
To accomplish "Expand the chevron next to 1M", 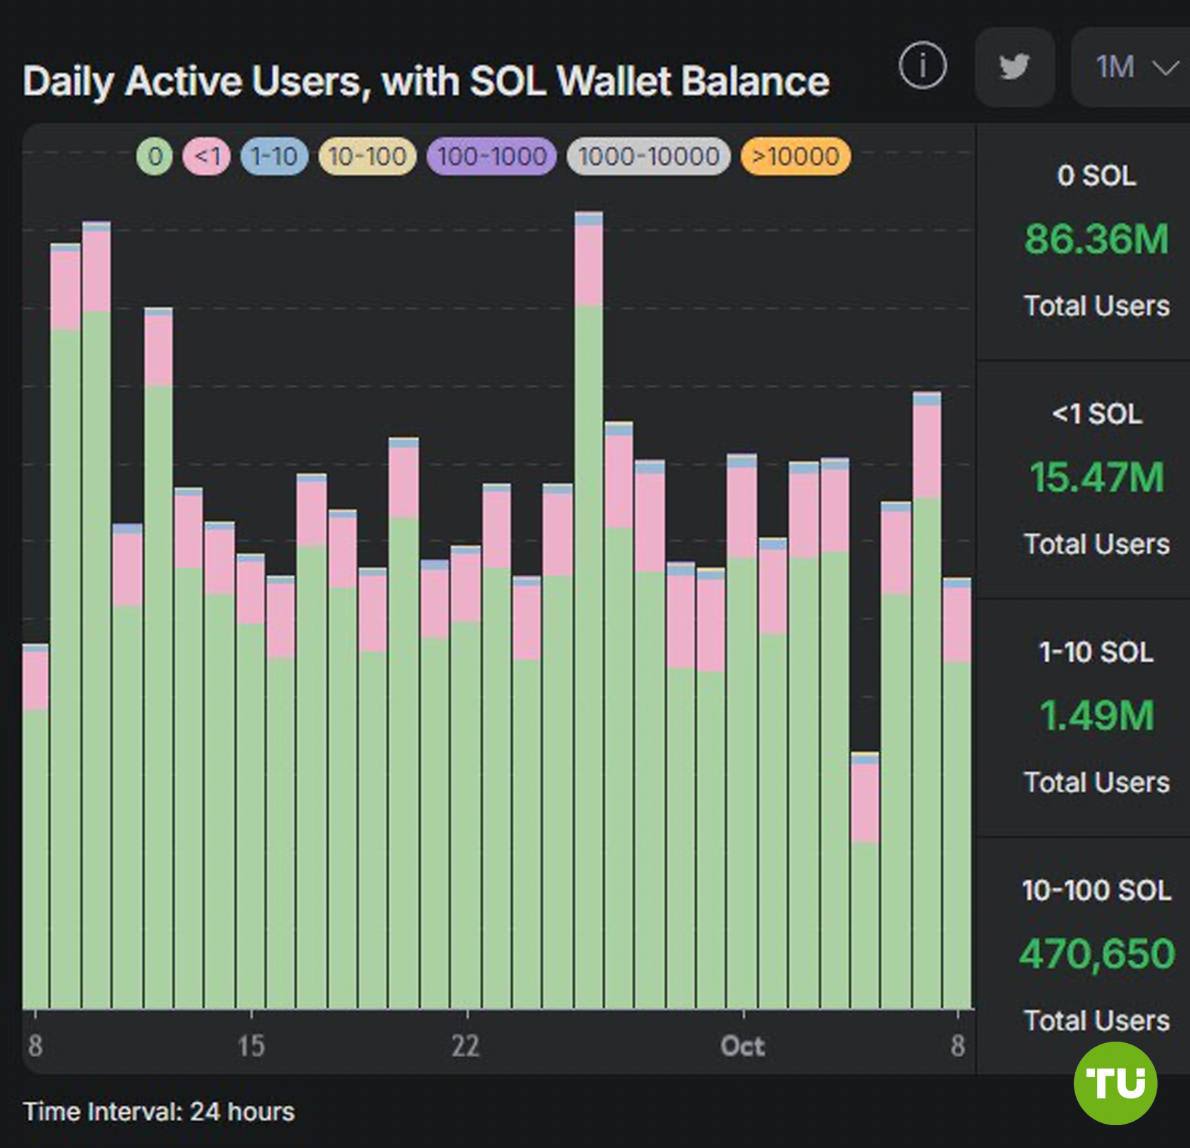I will click(1165, 68).
